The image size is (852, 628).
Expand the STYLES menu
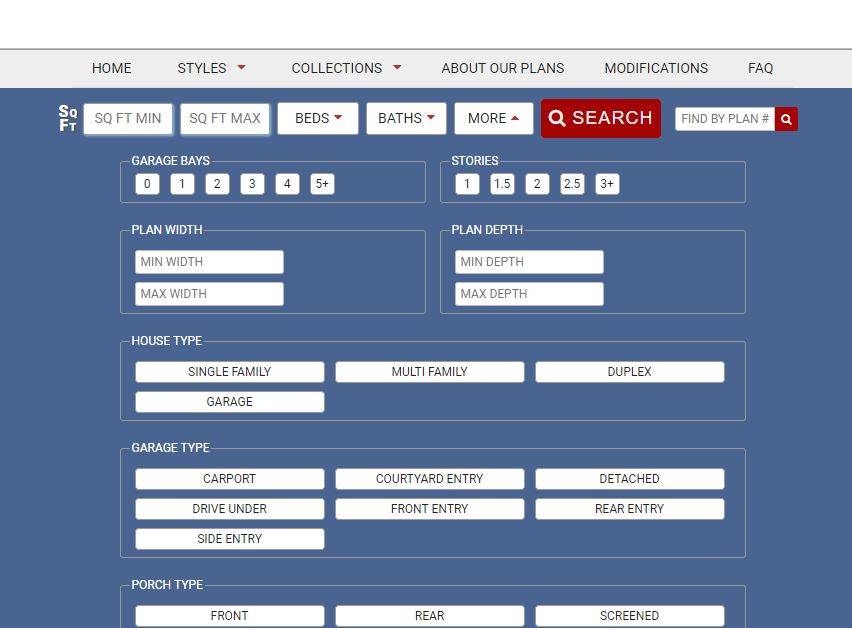click(x=211, y=68)
